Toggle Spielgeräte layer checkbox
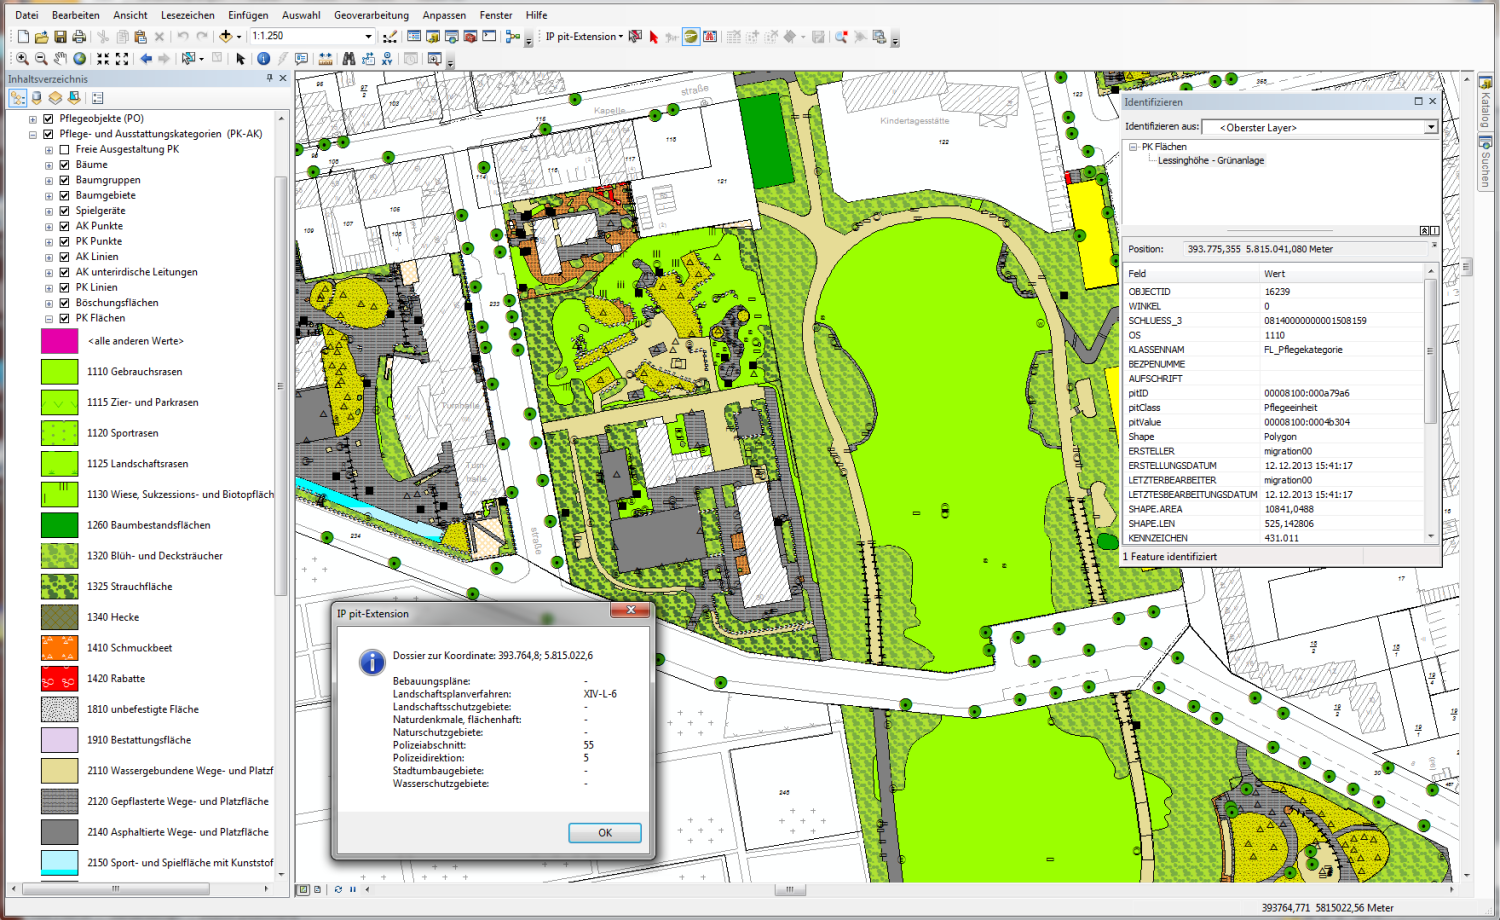 click(64, 210)
